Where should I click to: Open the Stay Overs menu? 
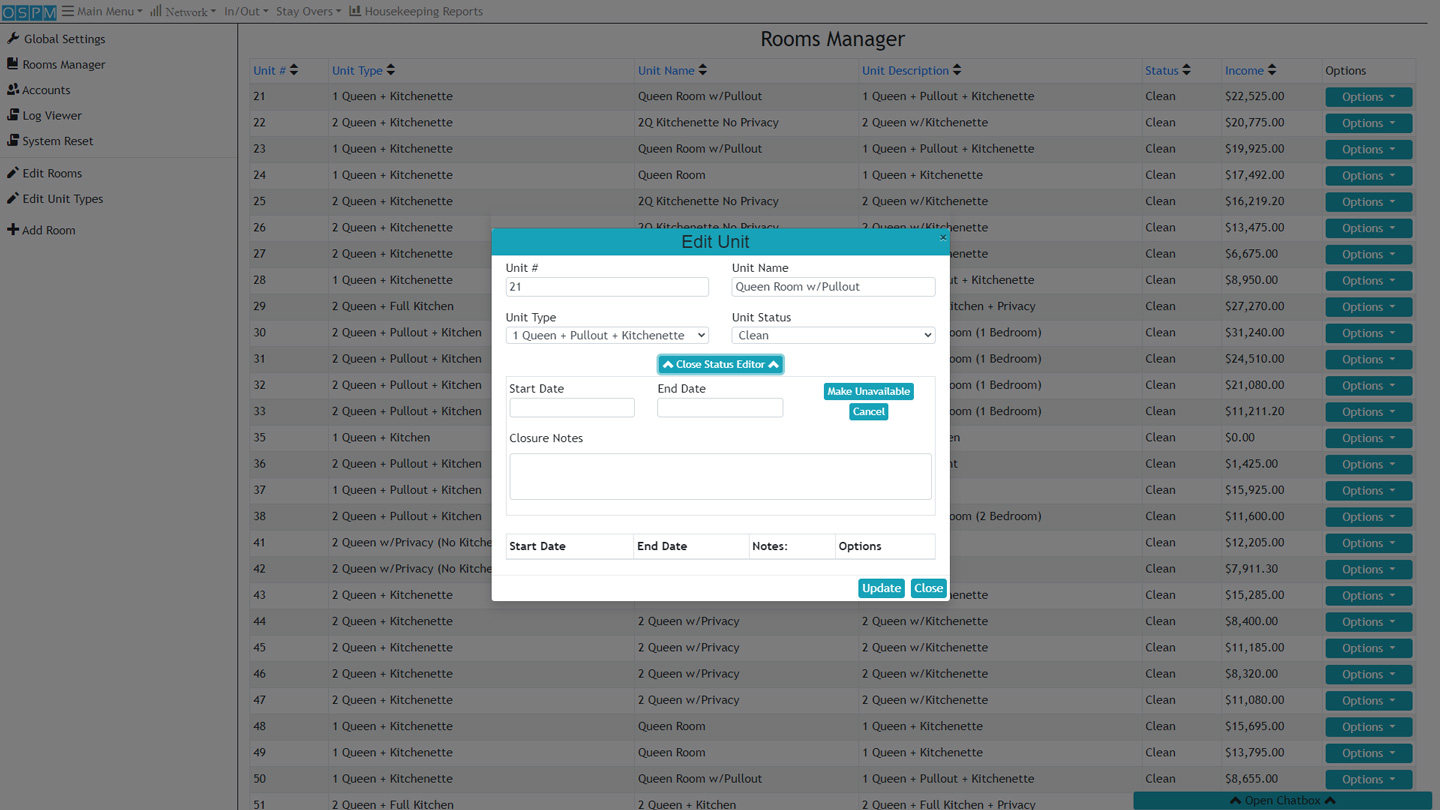click(x=308, y=11)
